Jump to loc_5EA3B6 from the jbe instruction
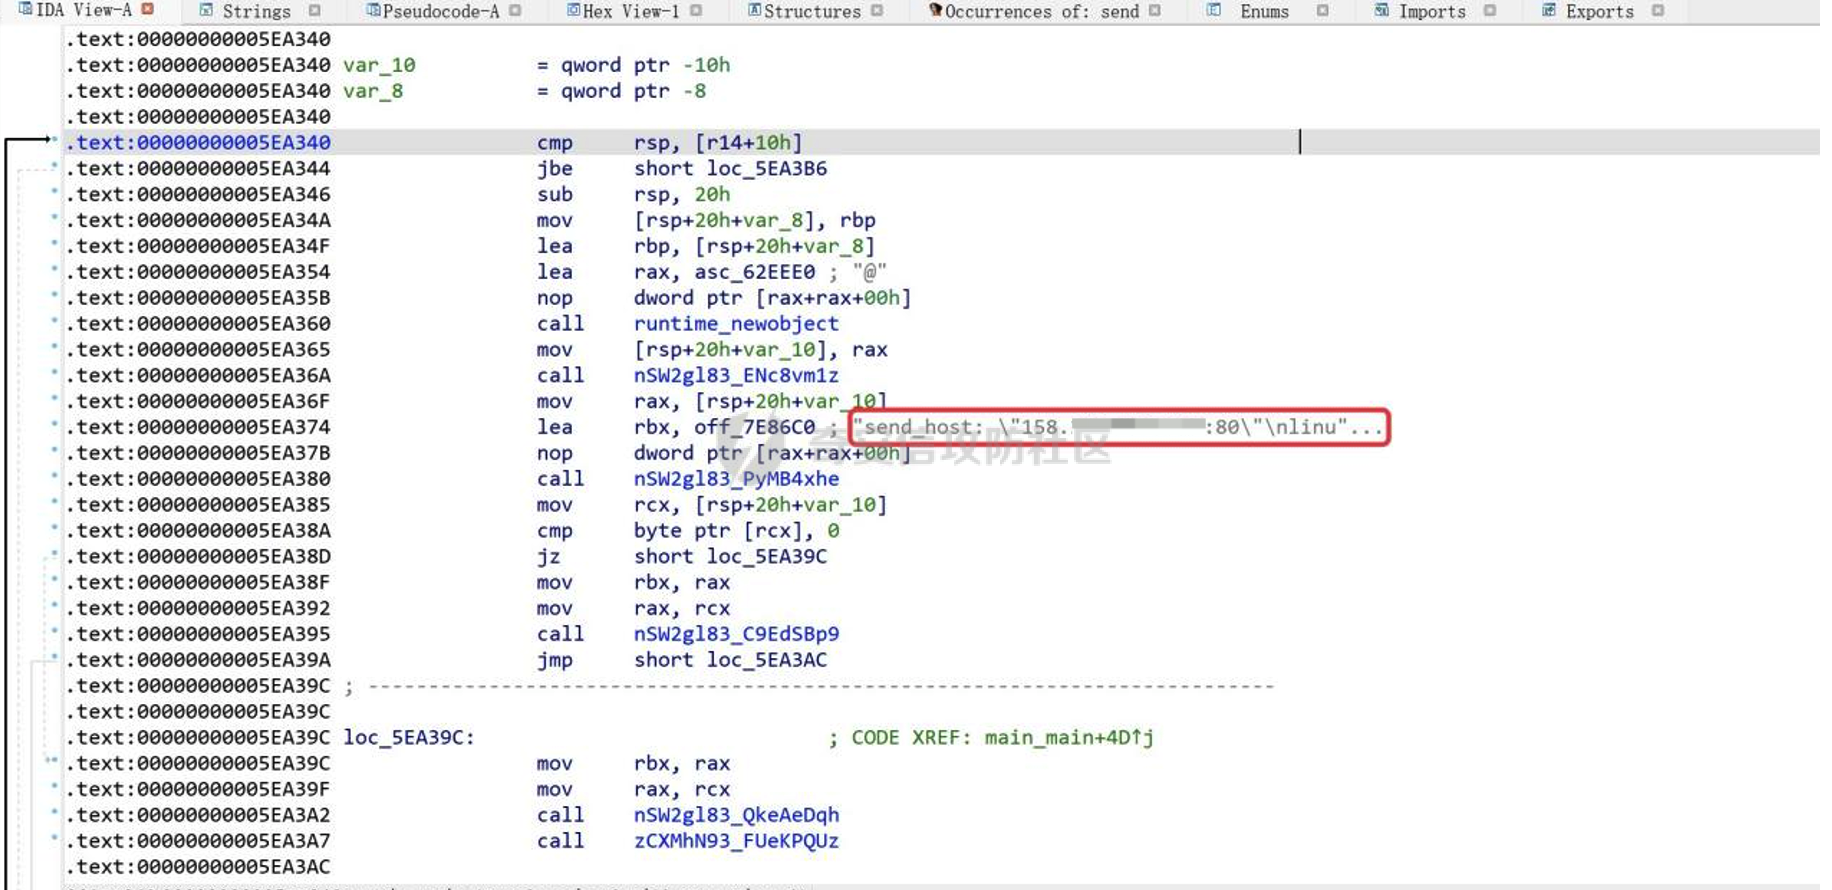 pos(767,169)
